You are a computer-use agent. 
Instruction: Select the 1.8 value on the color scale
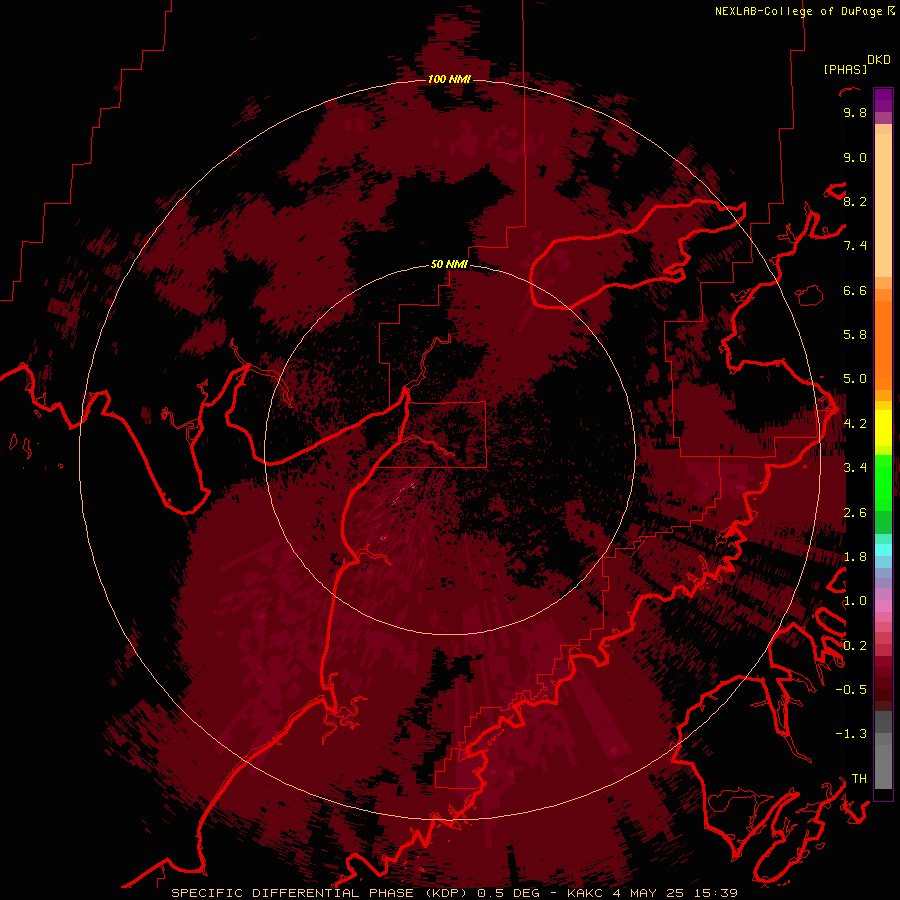point(855,556)
